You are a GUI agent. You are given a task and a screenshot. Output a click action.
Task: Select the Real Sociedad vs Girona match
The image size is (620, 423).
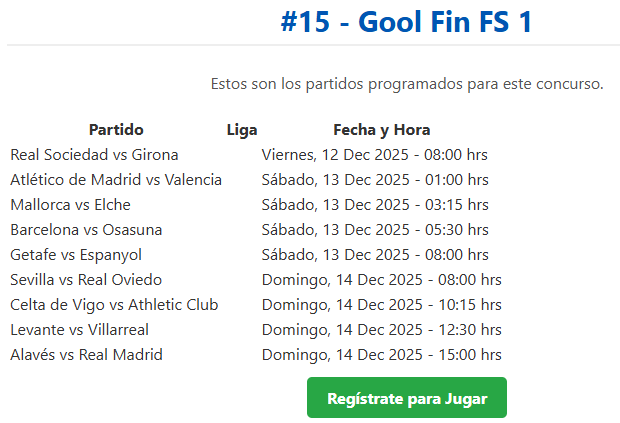tap(94, 155)
